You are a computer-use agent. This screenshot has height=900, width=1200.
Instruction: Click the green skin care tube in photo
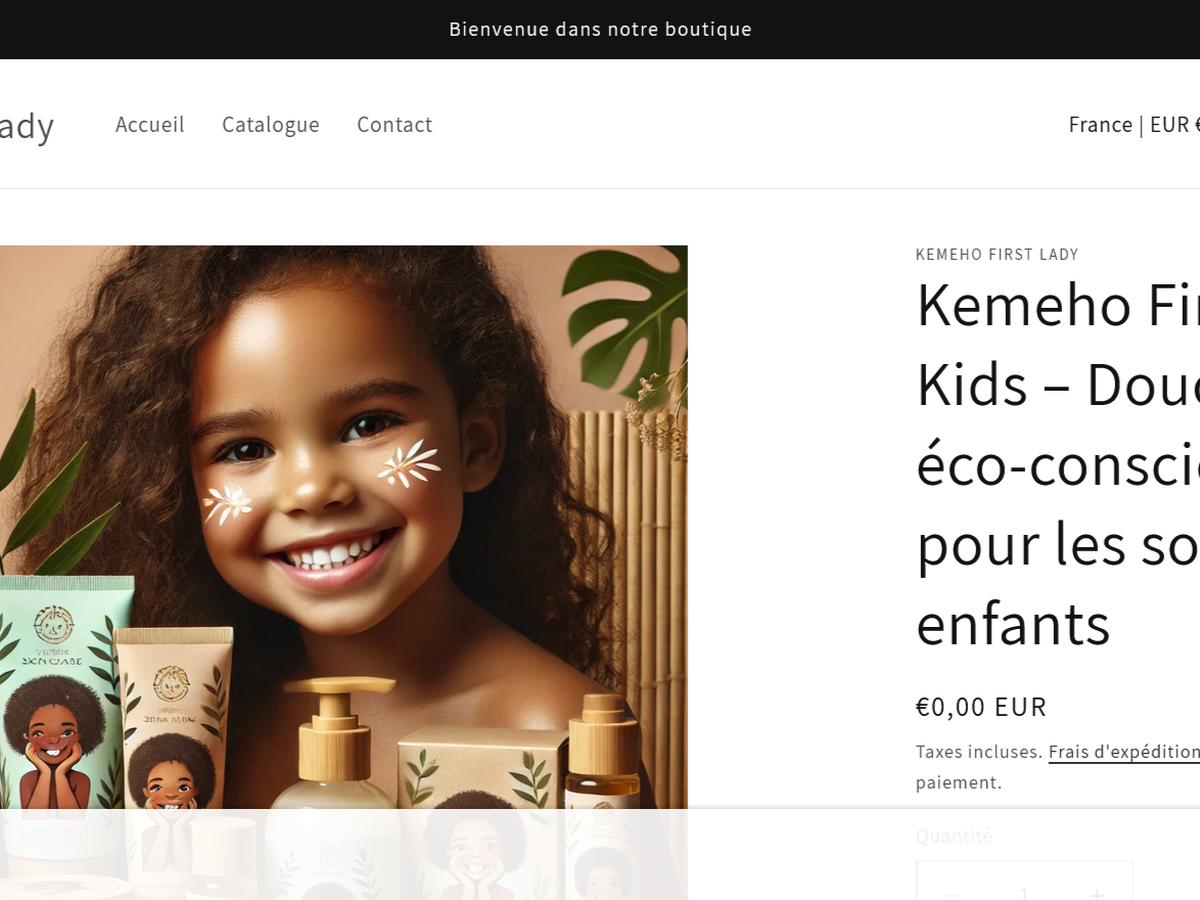(62, 700)
